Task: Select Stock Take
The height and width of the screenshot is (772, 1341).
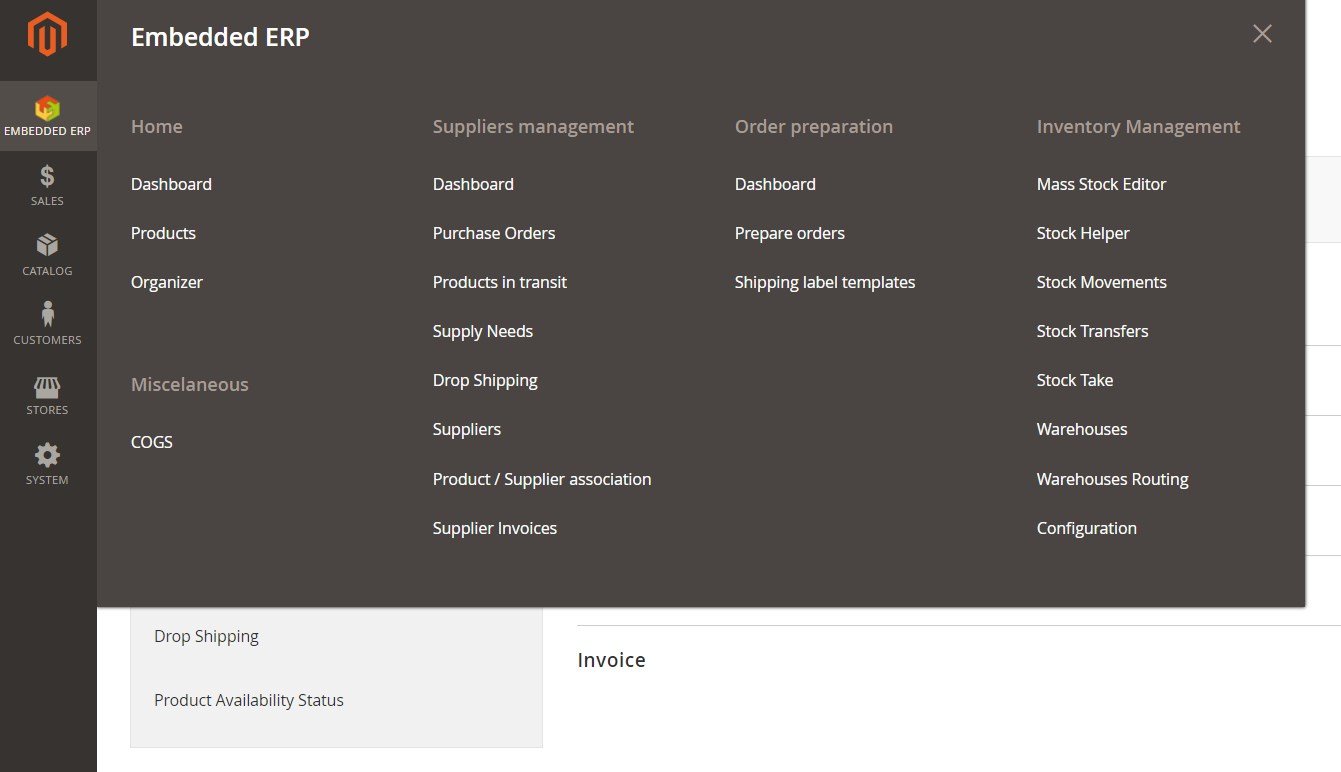Action: coord(1075,380)
